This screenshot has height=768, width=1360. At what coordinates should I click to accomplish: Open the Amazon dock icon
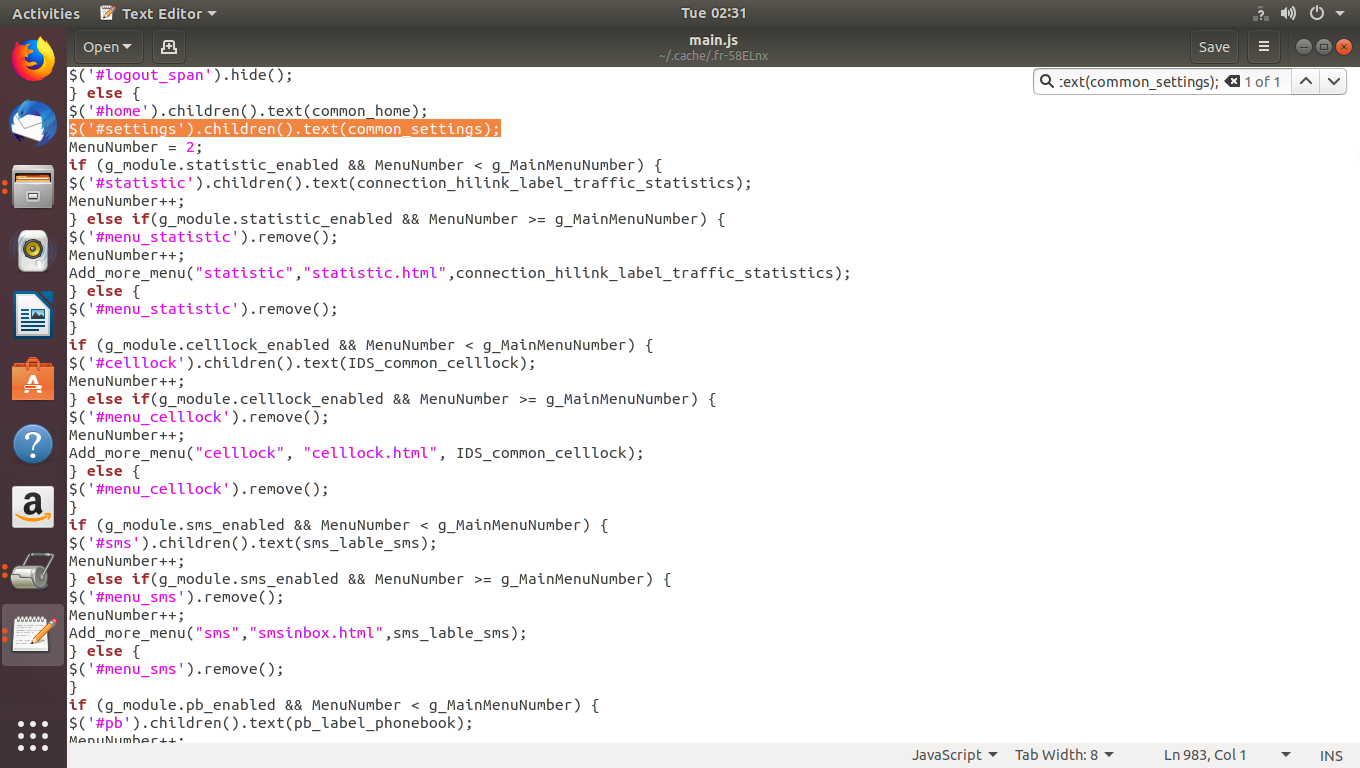tap(33, 507)
